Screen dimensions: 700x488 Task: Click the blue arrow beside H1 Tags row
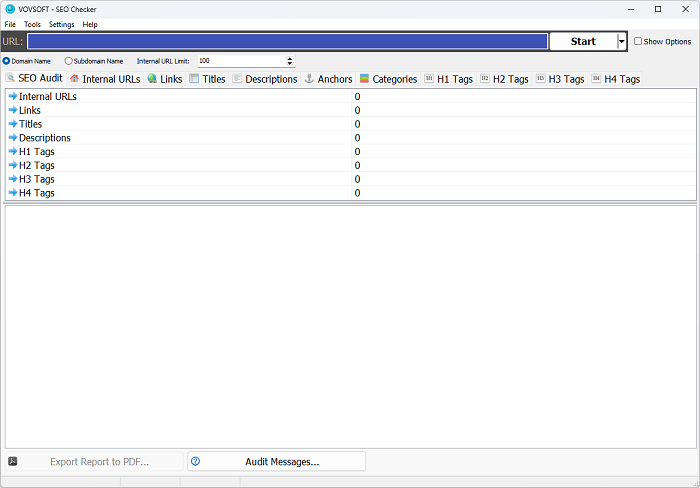point(13,151)
